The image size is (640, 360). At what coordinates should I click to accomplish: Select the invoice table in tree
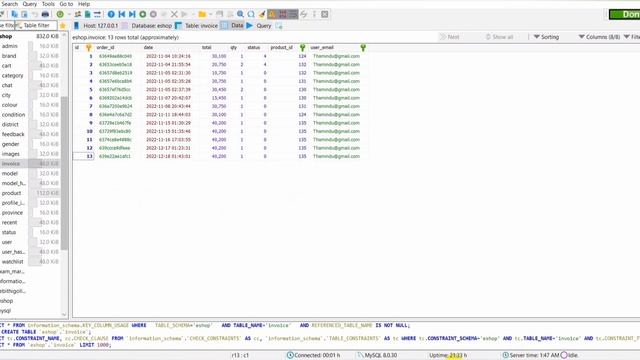(11, 164)
